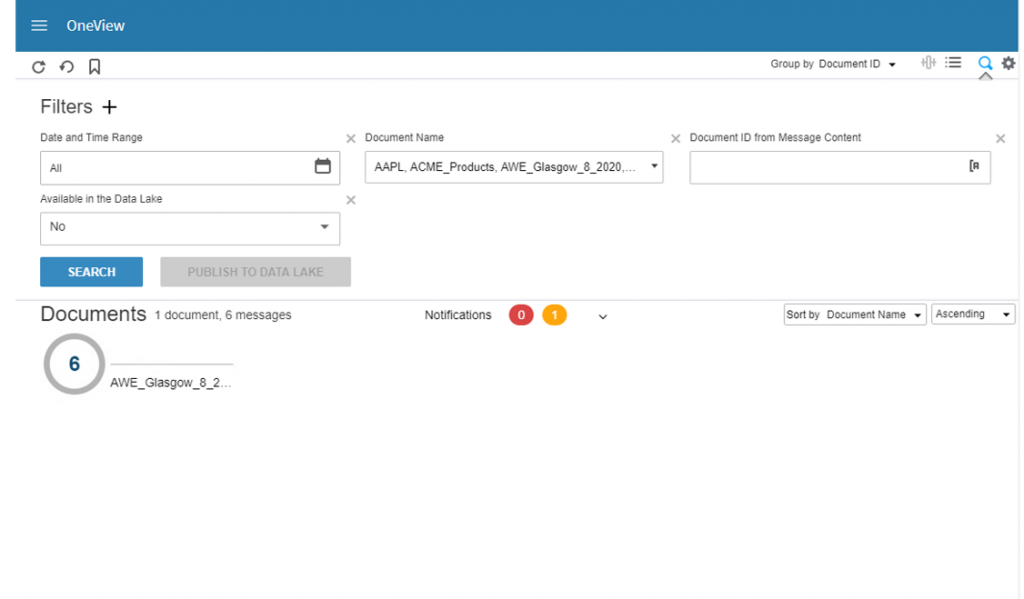Add a new filter with plus icon
Viewport: 1024px width, 599px height.
110,107
